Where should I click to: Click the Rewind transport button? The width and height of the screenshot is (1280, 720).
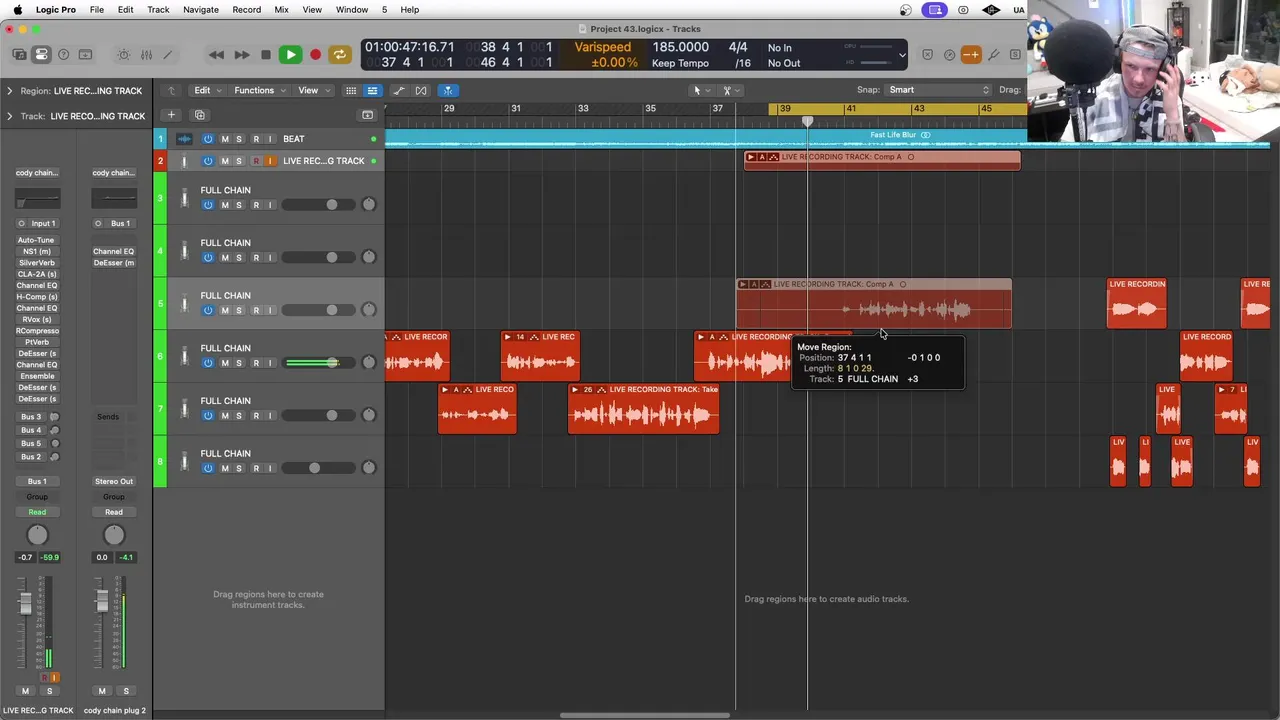point(216,55)
